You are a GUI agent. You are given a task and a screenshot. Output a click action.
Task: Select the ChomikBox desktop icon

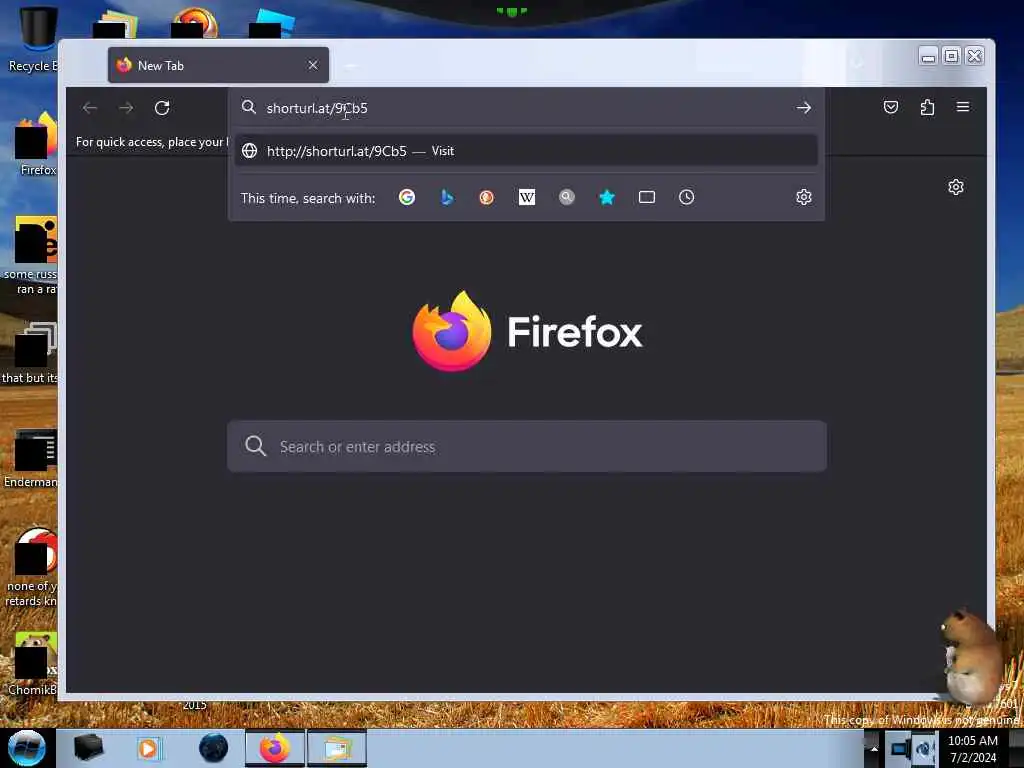(x=33, y=664)
